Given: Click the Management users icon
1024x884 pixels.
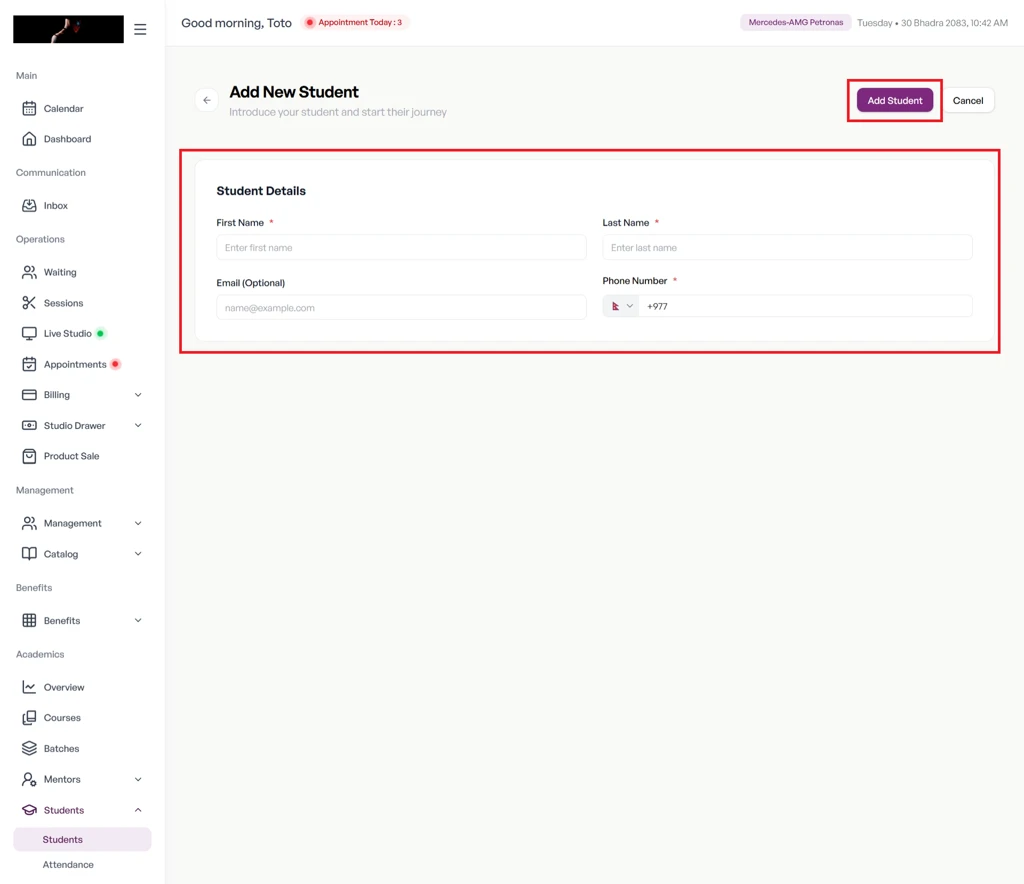Looking at the screenshot, I should [x=29, y=523].
